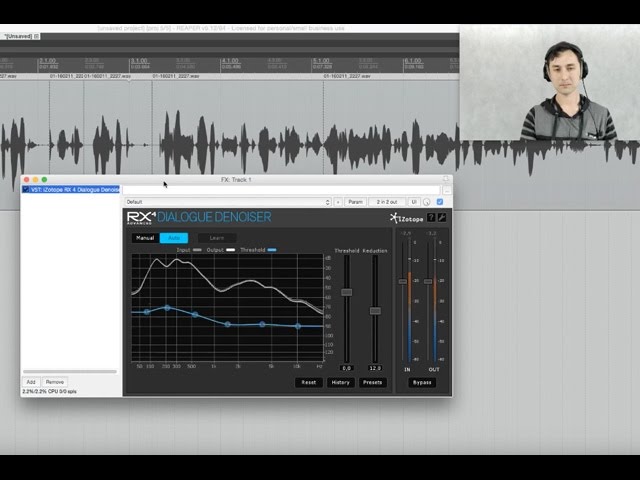Click the CPU usage status text
640x480 pixels.
[49, 391]
